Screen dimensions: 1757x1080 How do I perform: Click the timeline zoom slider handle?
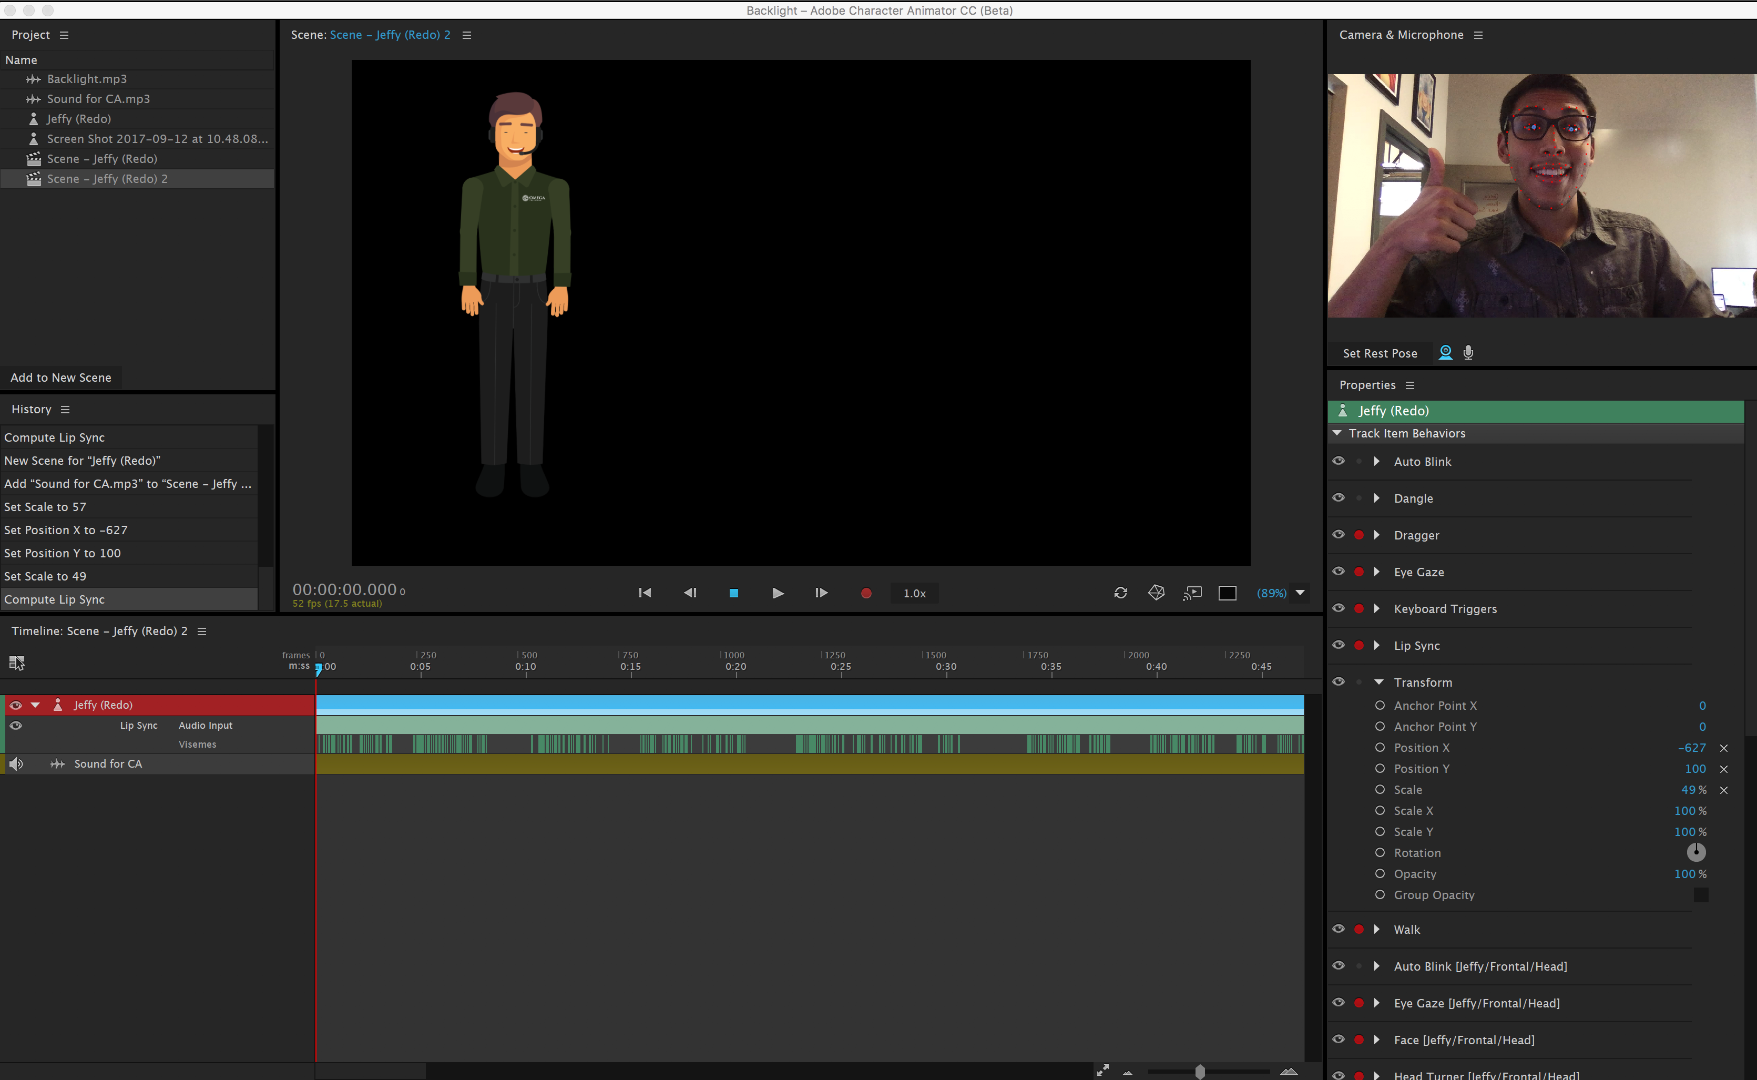pyautogui.click(x=1200, y=1071)
